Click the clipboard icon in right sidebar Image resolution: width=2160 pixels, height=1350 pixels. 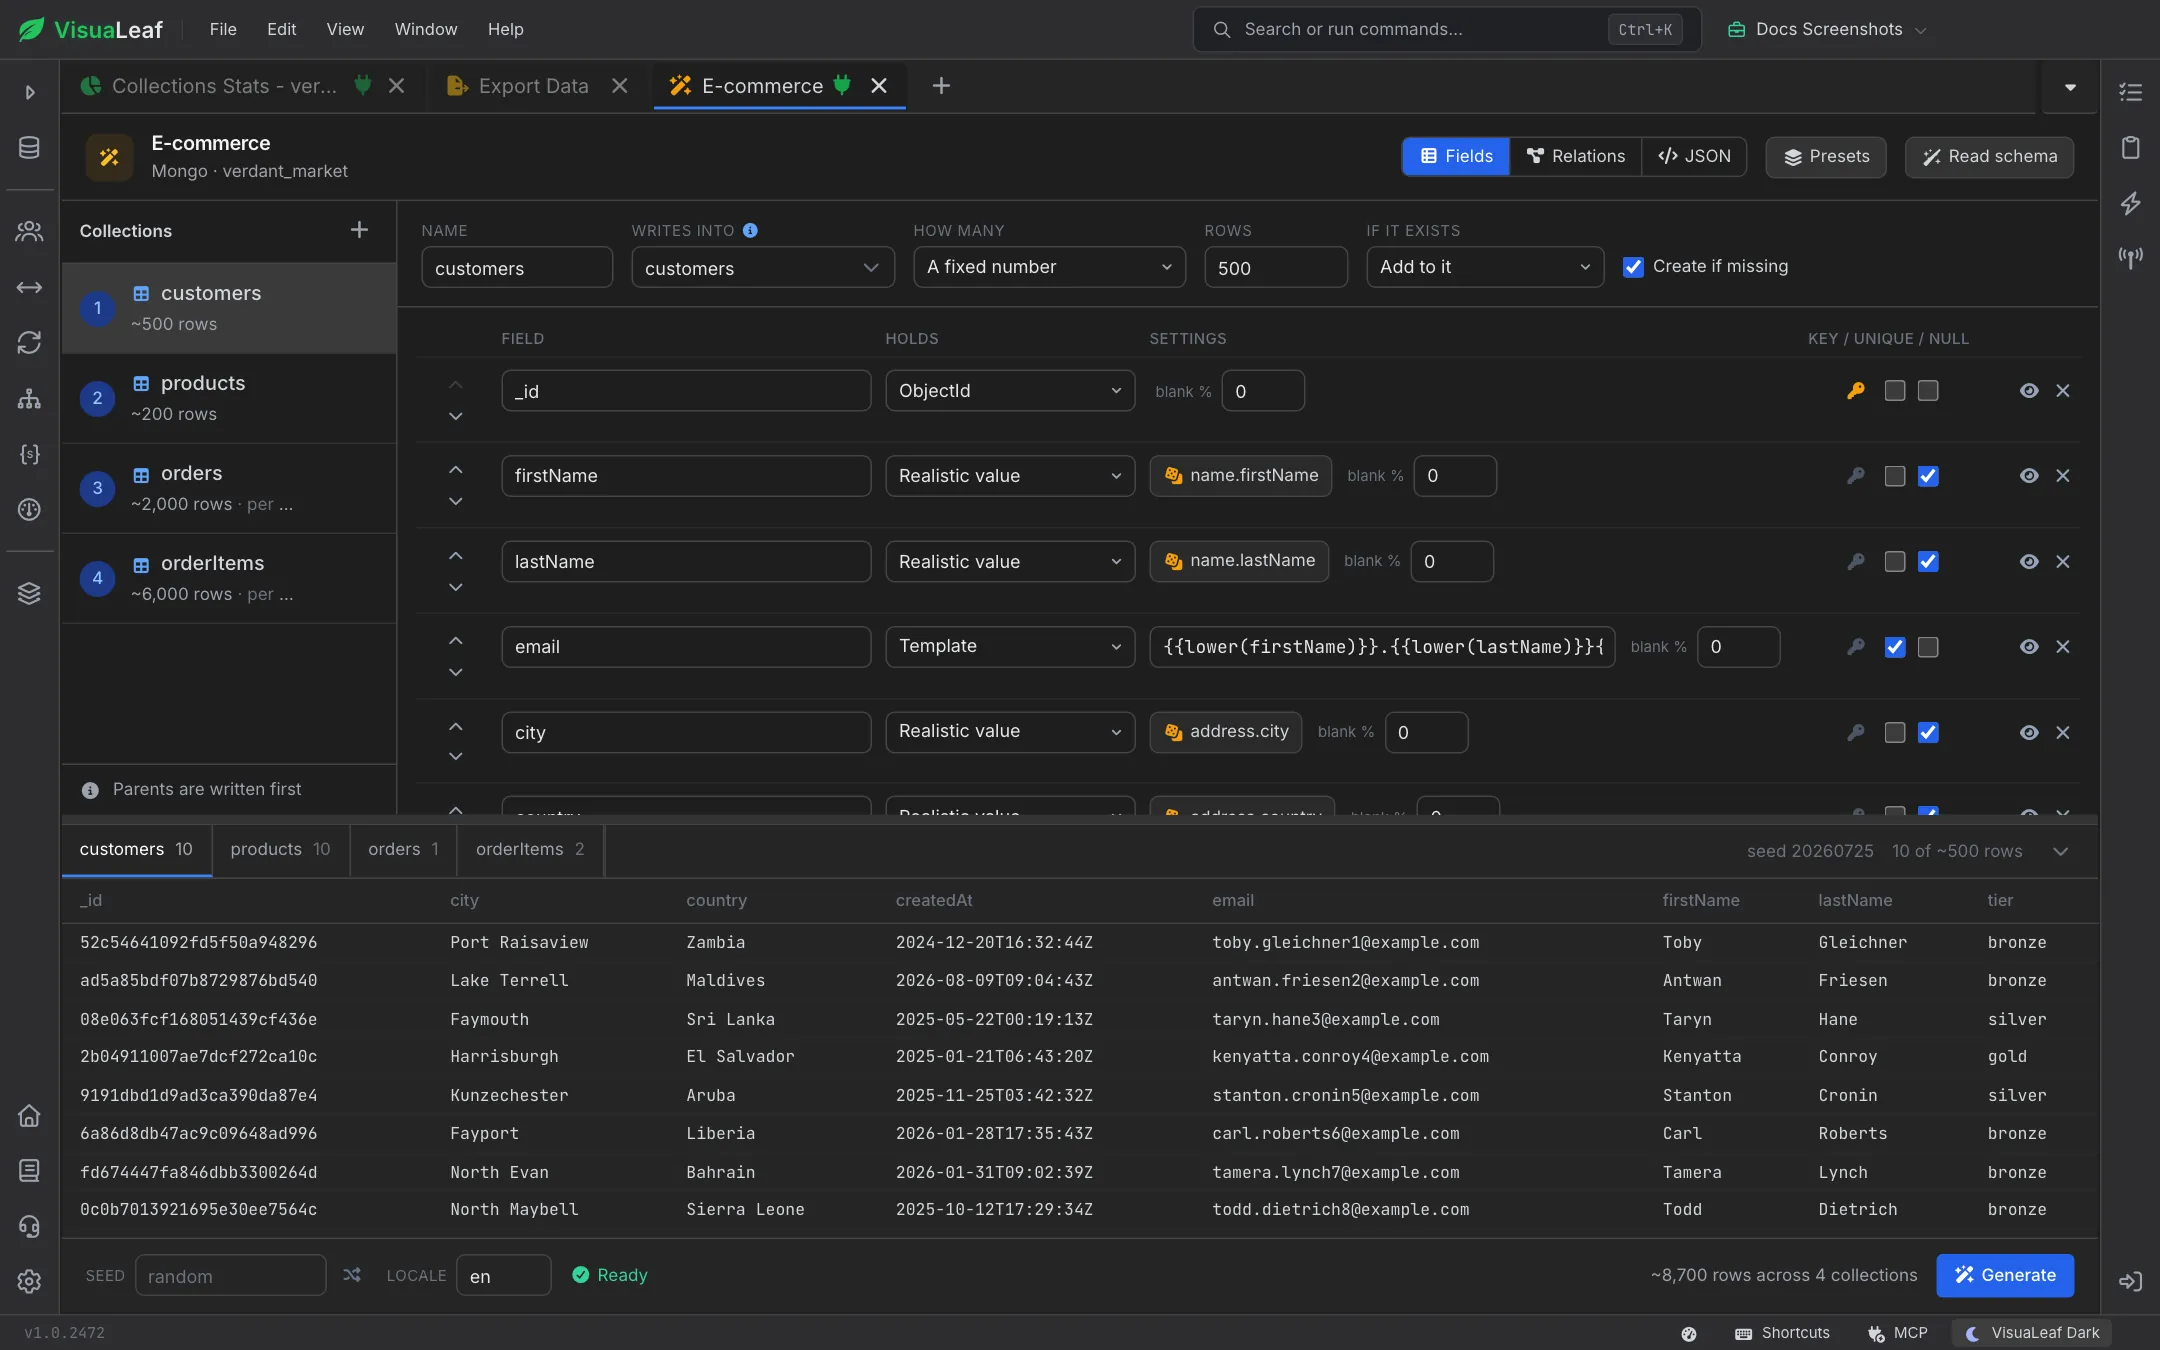2131,148
